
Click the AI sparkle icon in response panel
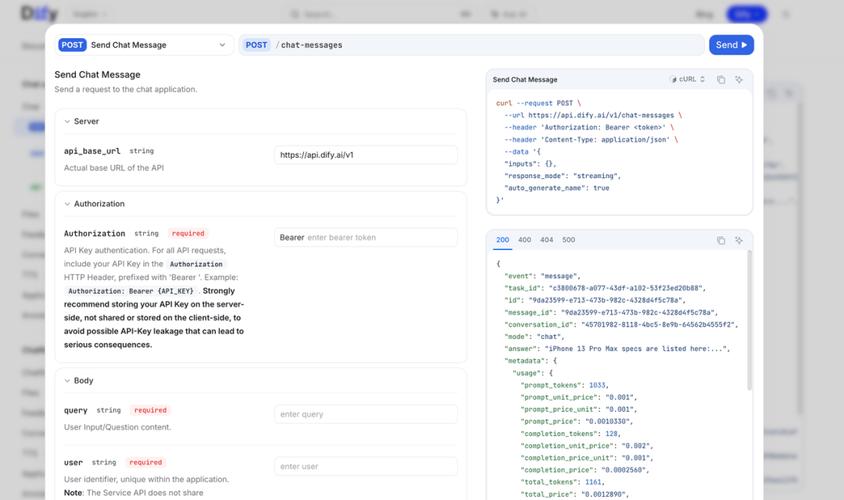[x=739, y=241]
